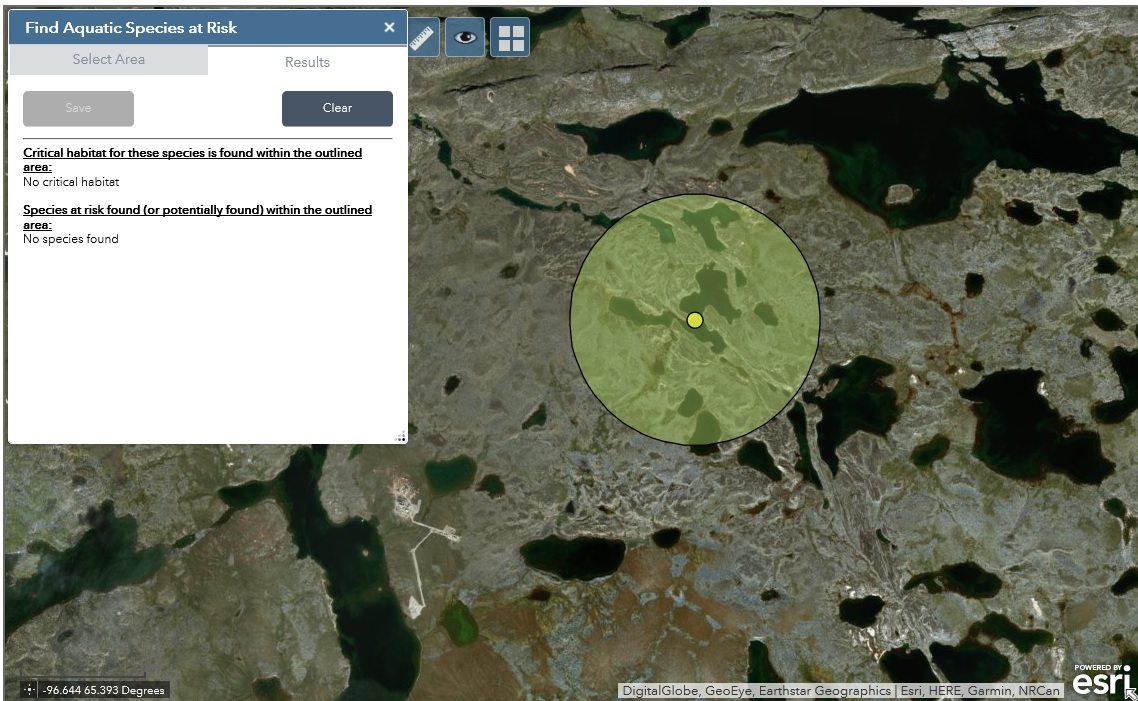Close the Find Aquatic Species panel
Viewport: 1138px width, 701px height.
[x=389, y=27]
